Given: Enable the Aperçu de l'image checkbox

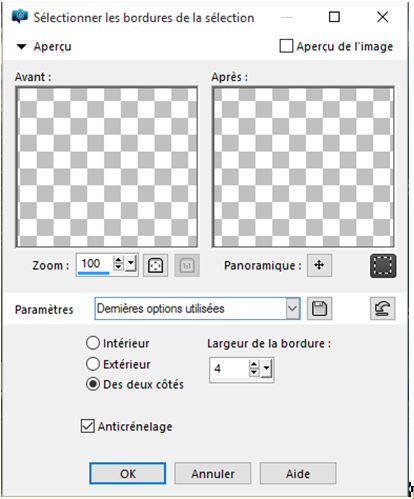Looking at the screenshot, I should [286, 46].
